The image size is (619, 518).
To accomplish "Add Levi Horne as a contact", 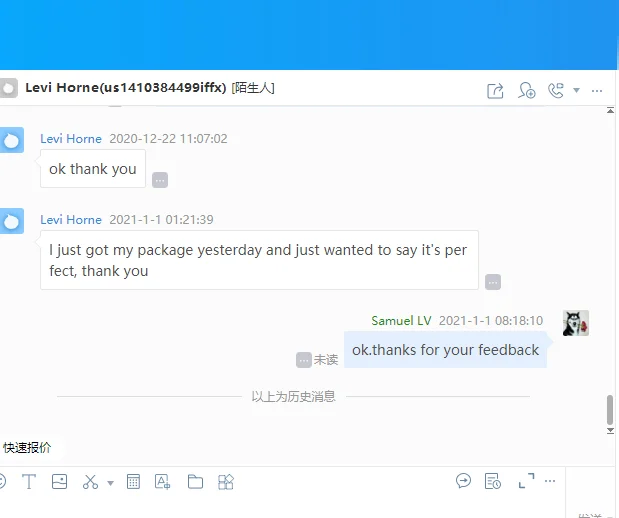I will (526, 90).
